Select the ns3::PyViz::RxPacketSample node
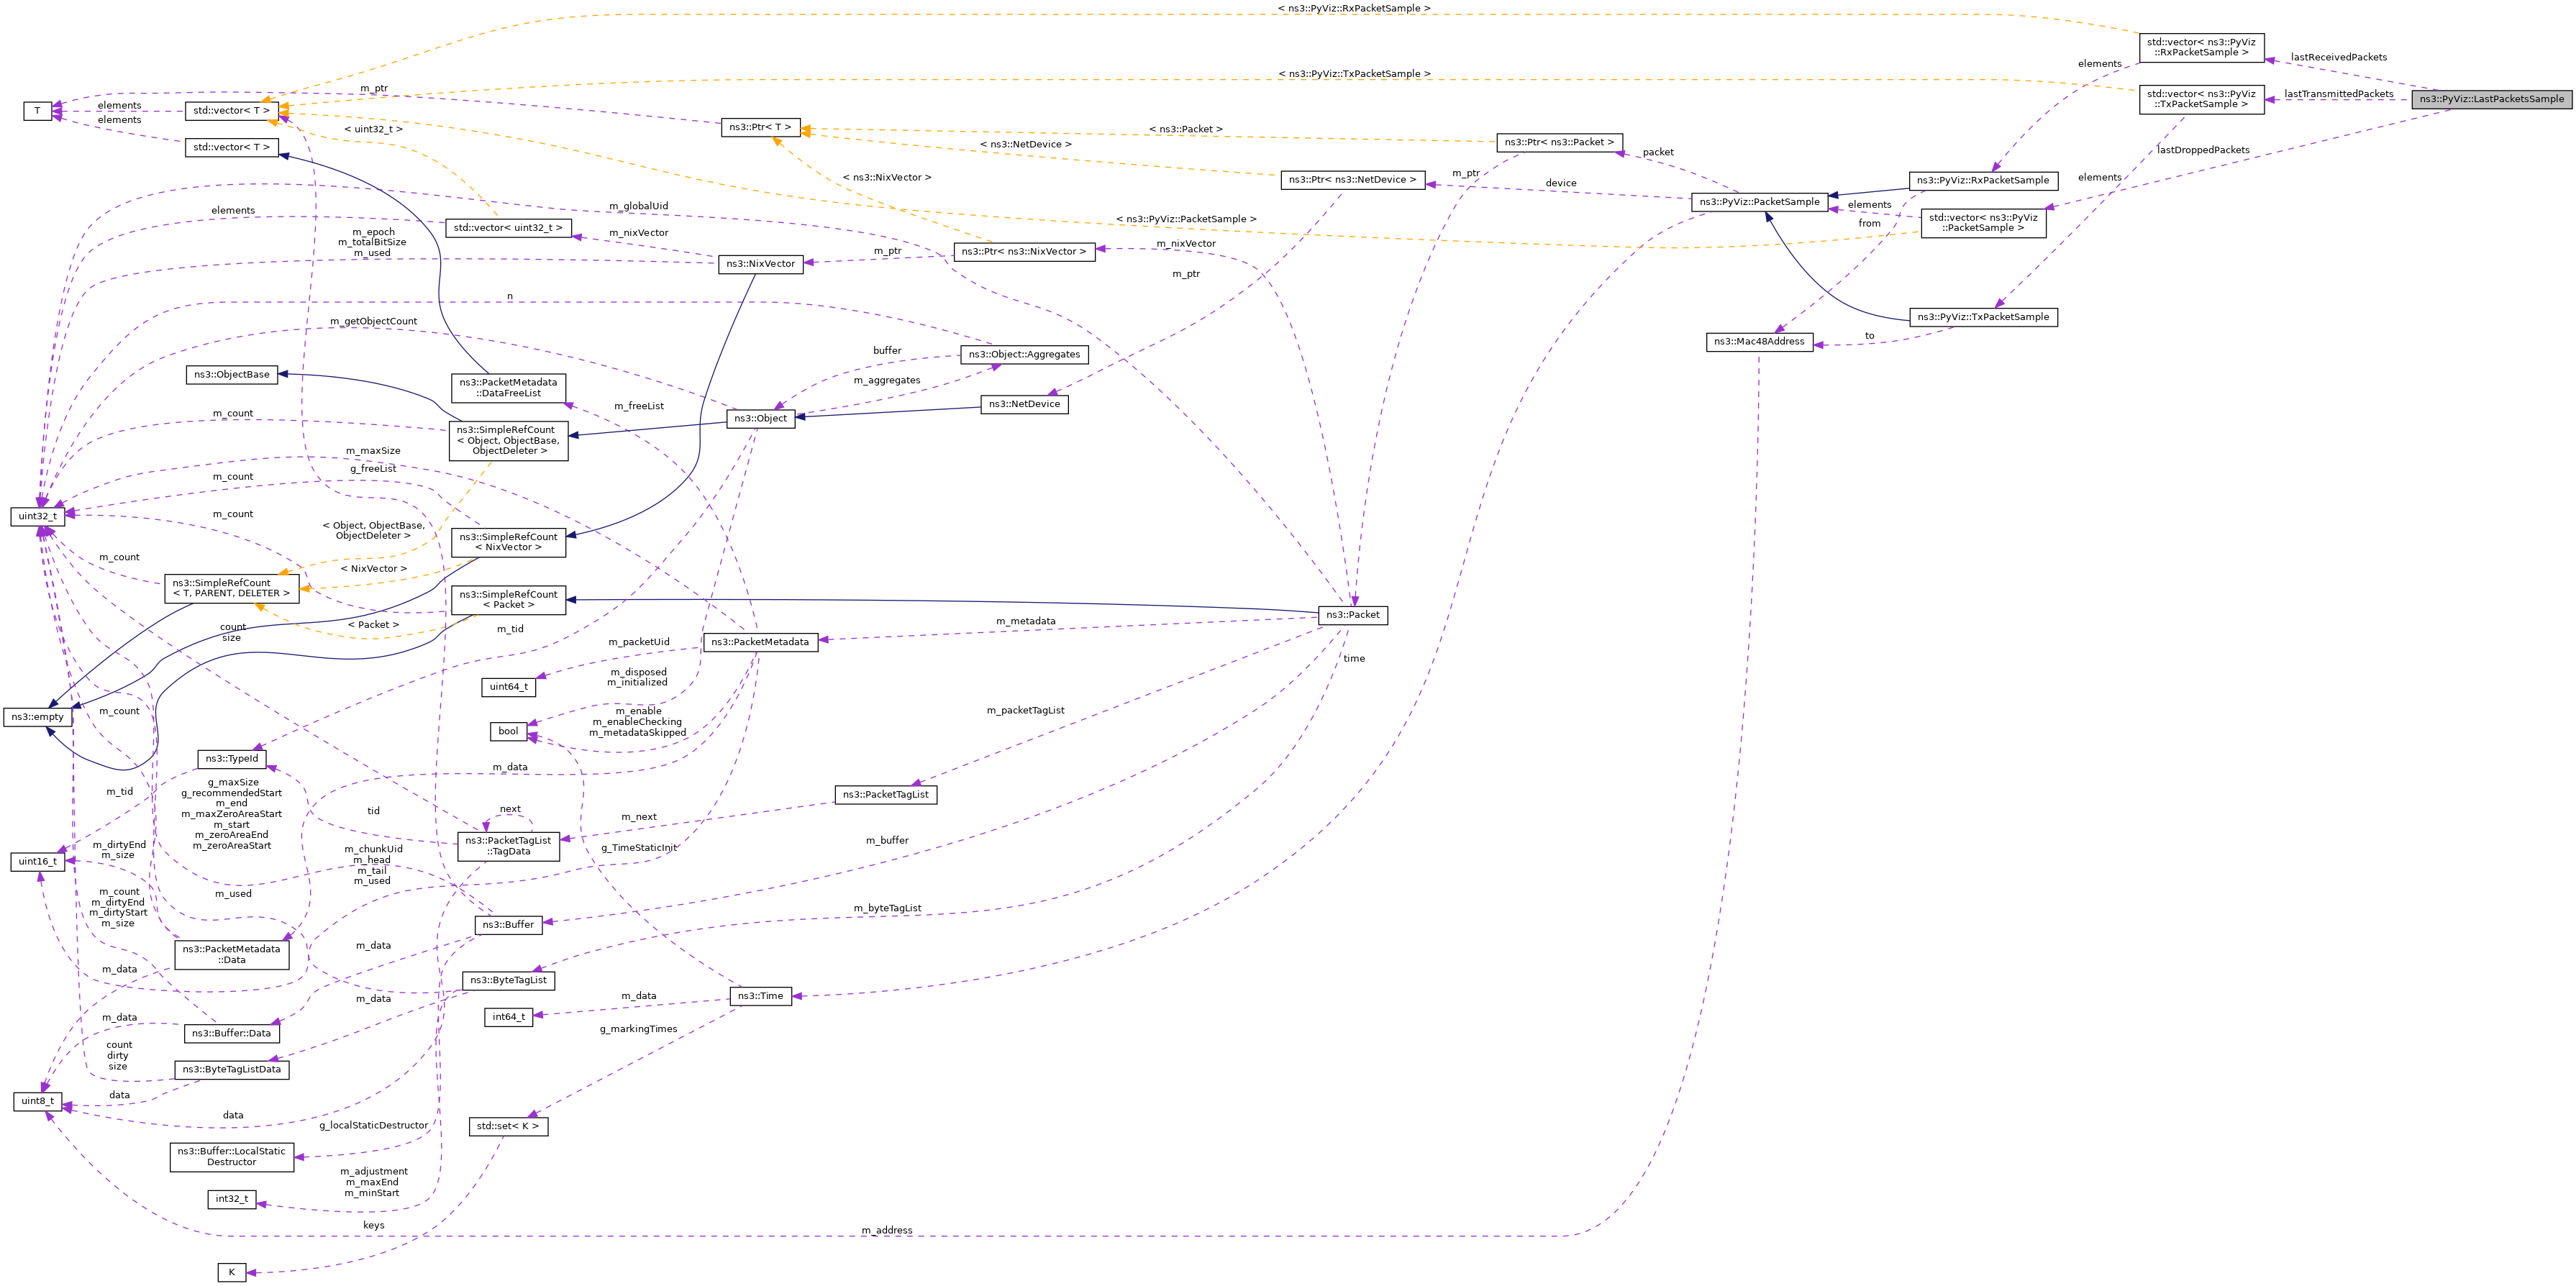Viewport: 2576px width, 1286px height. coord(1983,181)
